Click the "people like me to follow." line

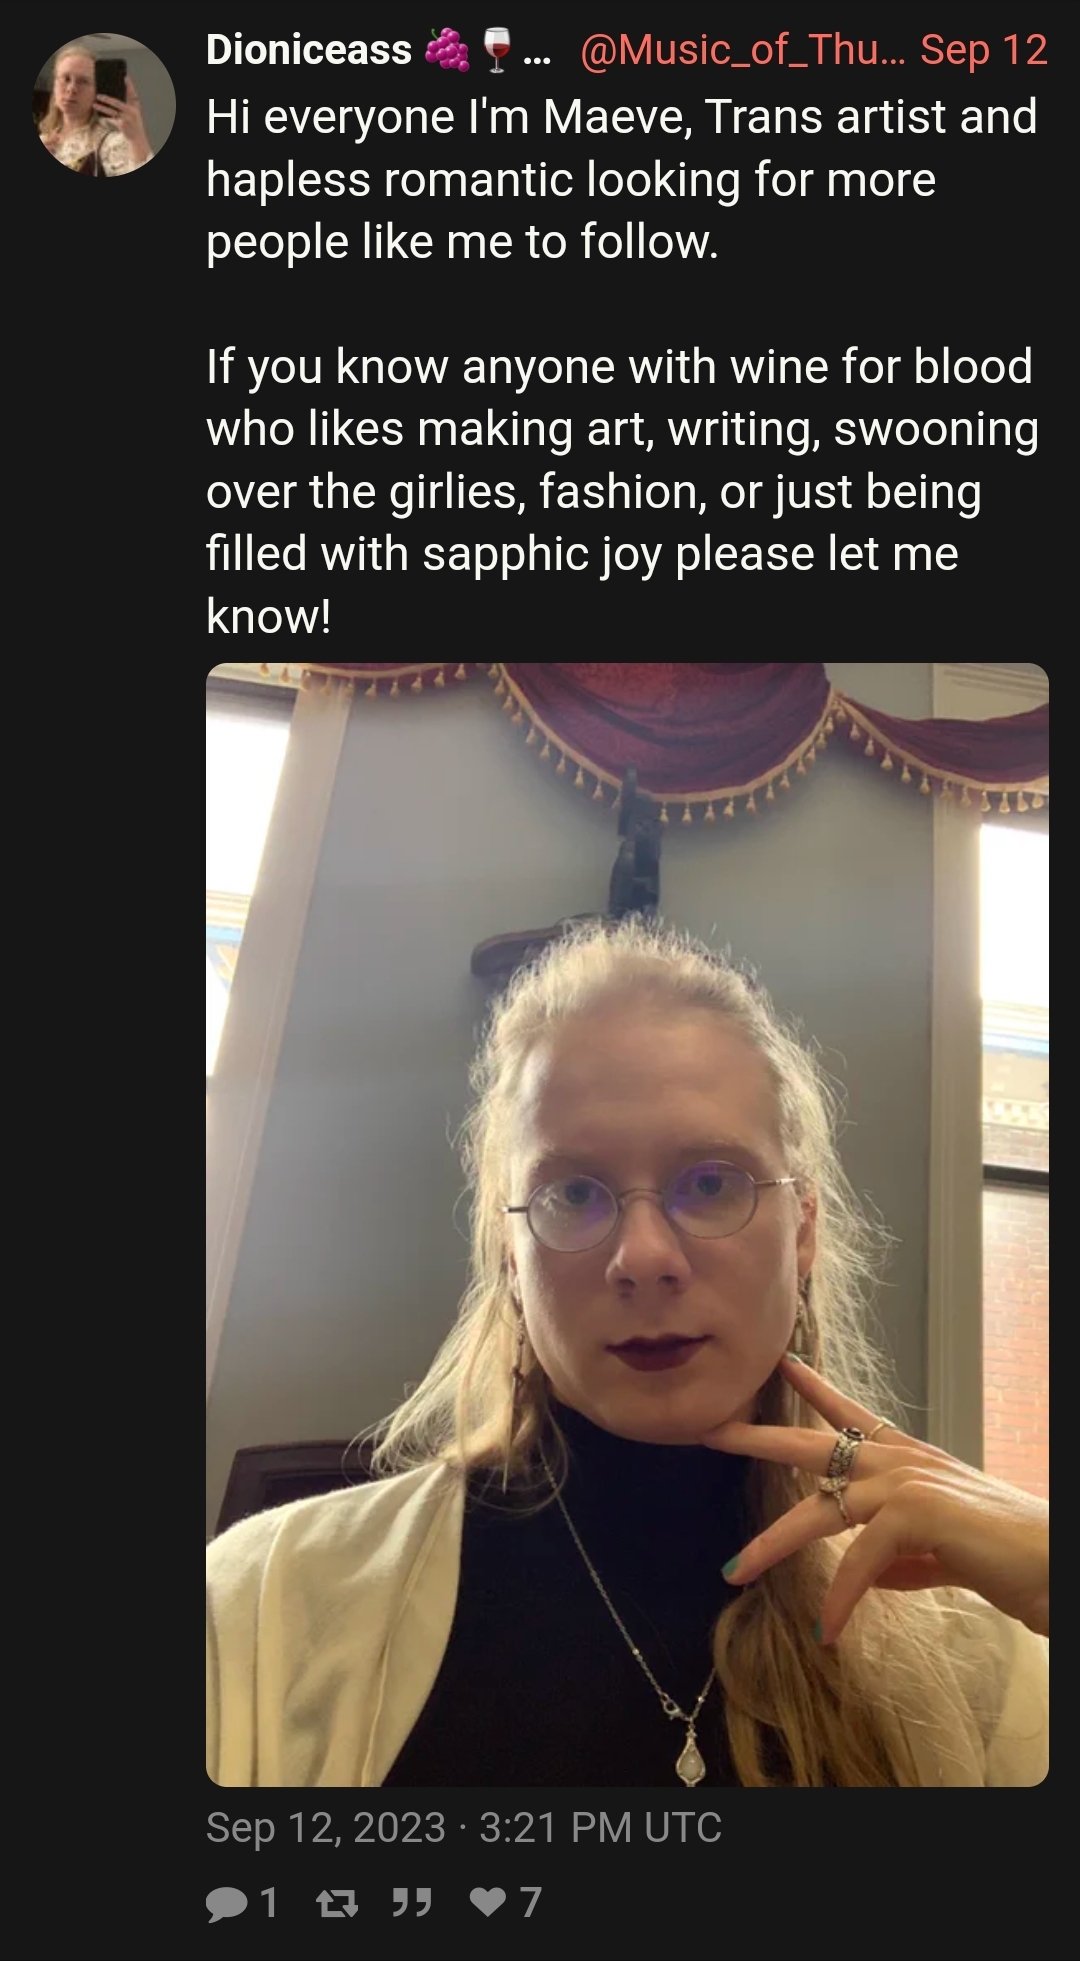tap(462, 242)
